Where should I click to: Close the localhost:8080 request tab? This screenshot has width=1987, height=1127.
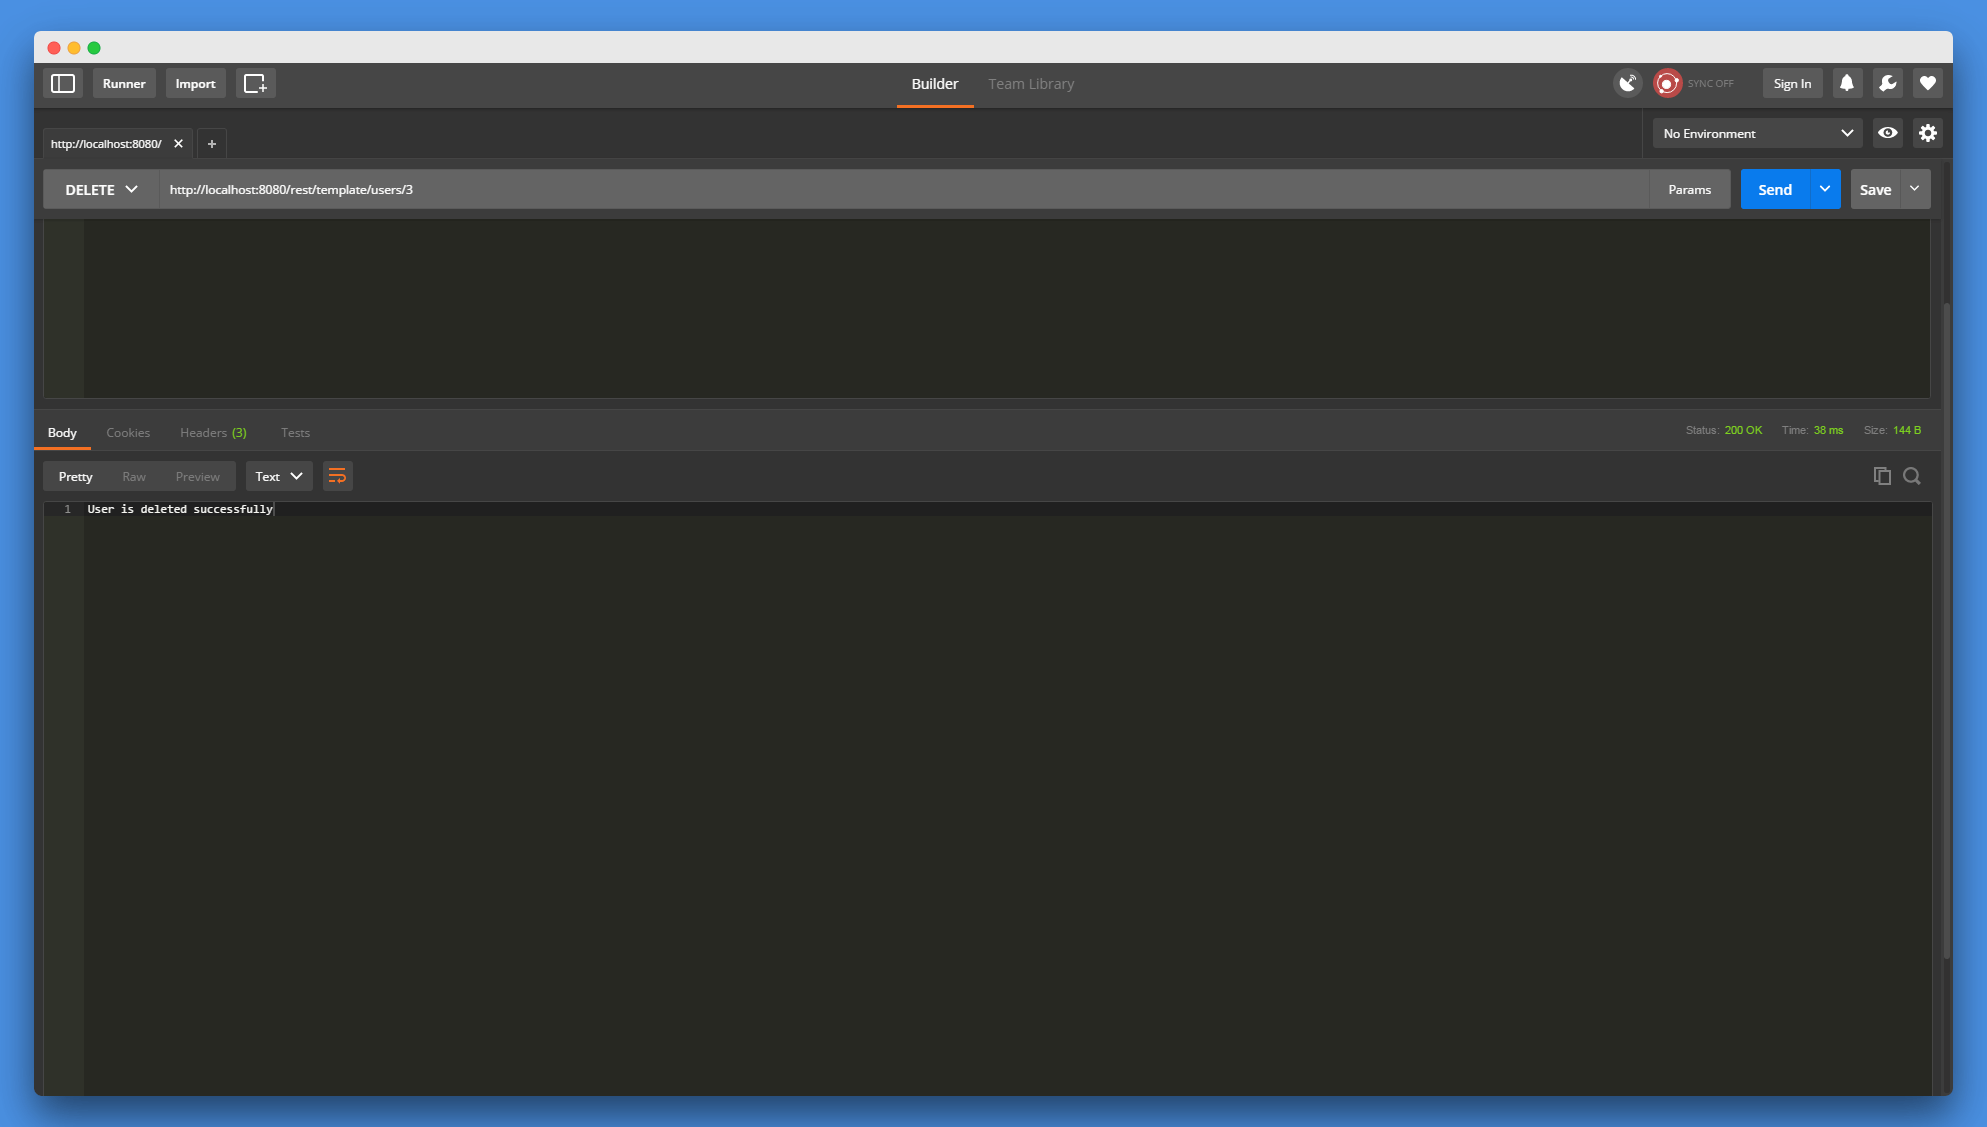178,144
